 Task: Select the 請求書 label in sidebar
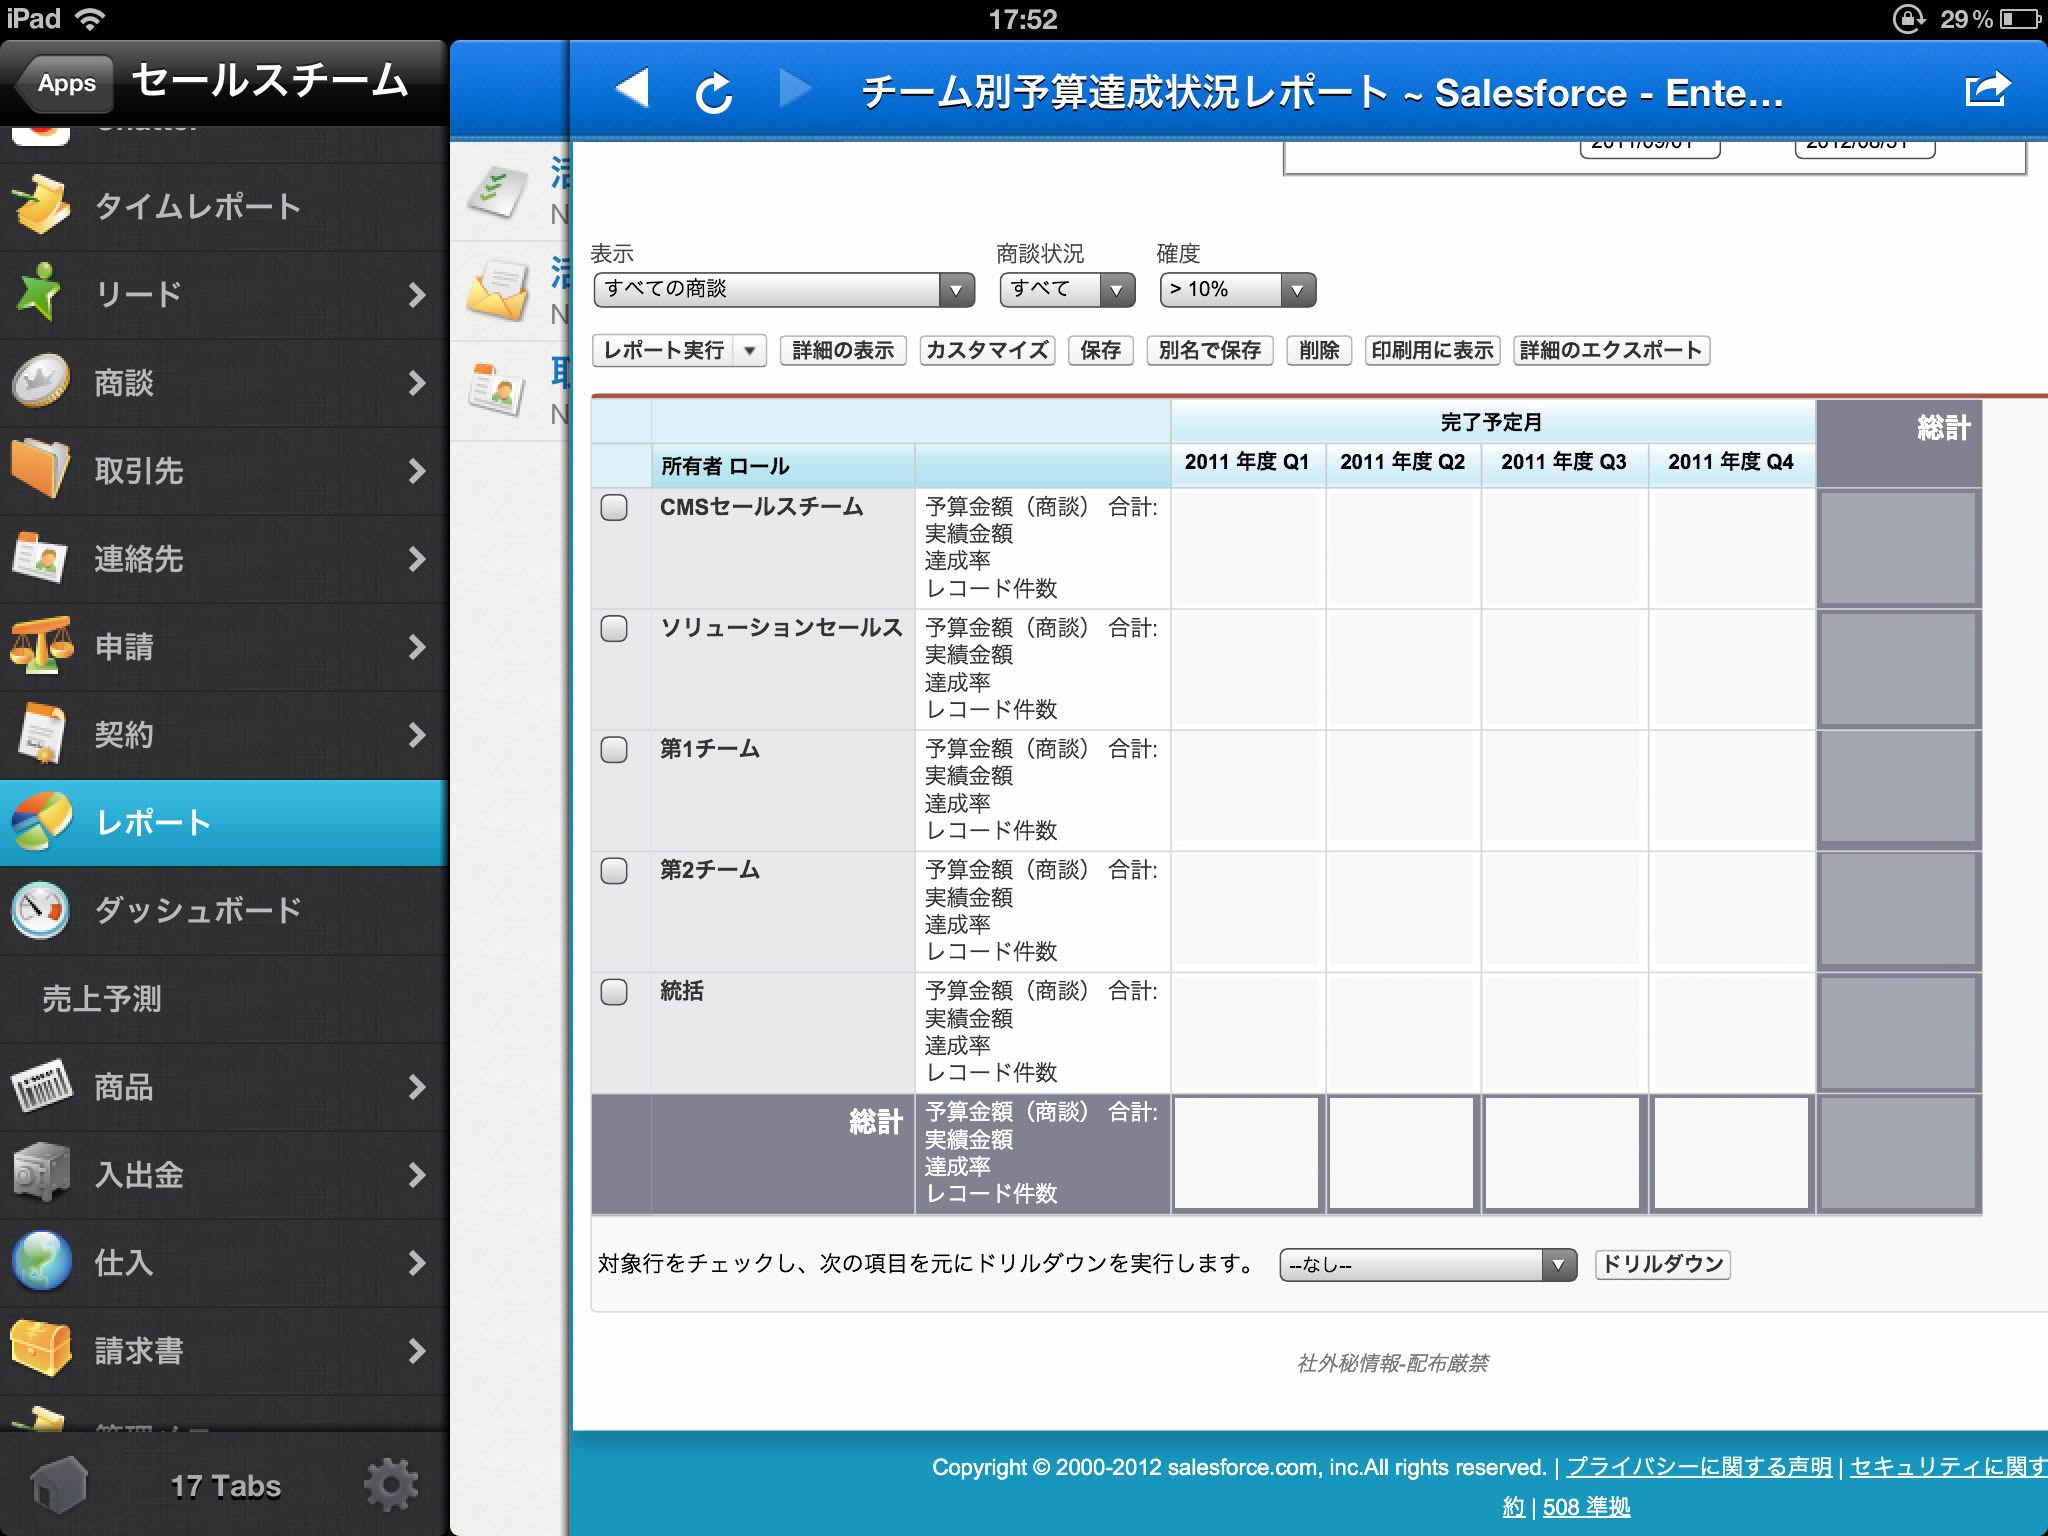tap(138, 1350)
